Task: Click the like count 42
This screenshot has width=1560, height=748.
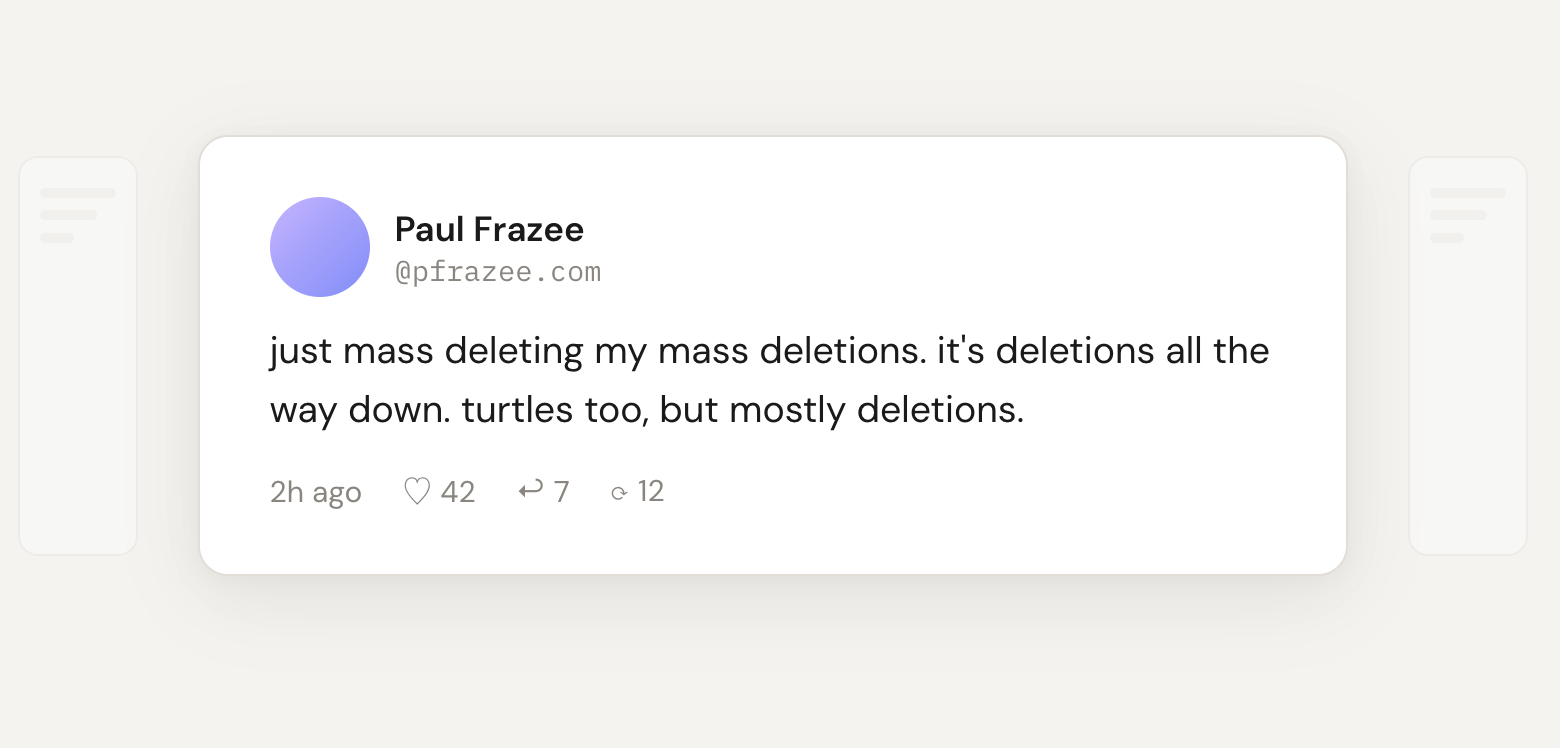Action: pyautogui.click(x=458, y=492)
